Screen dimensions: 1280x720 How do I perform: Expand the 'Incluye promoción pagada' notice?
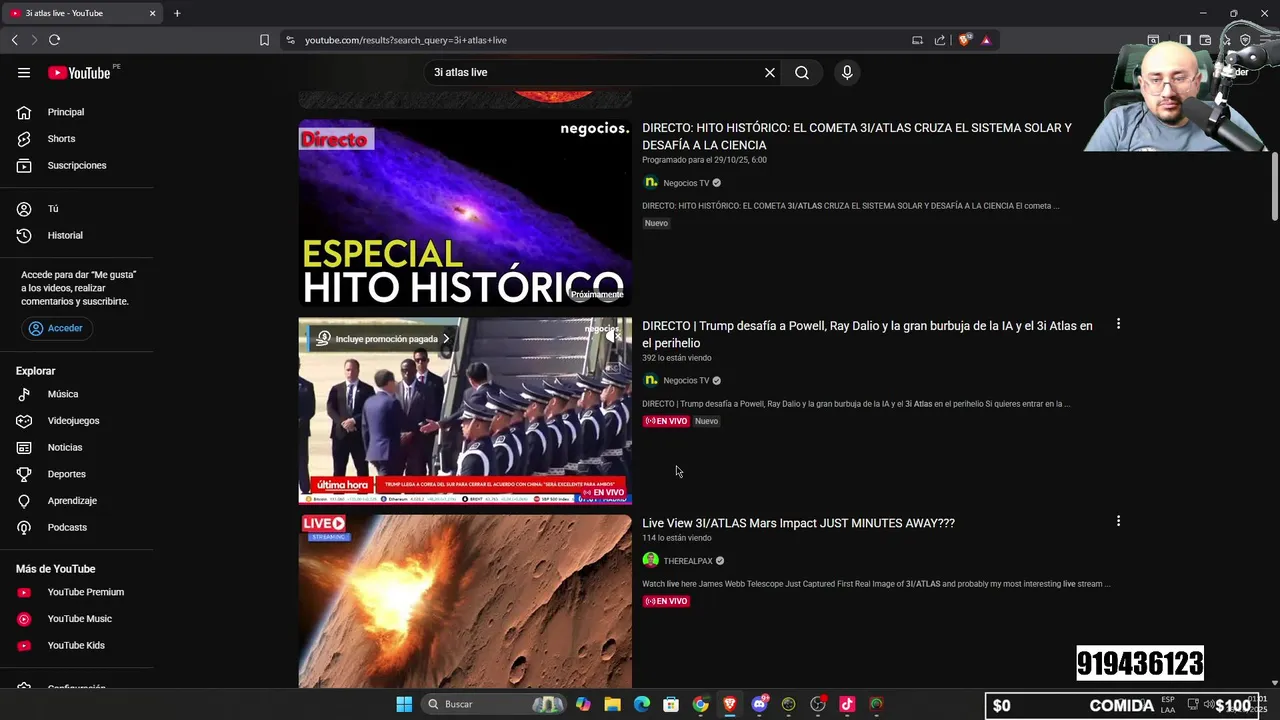[383, 339]
